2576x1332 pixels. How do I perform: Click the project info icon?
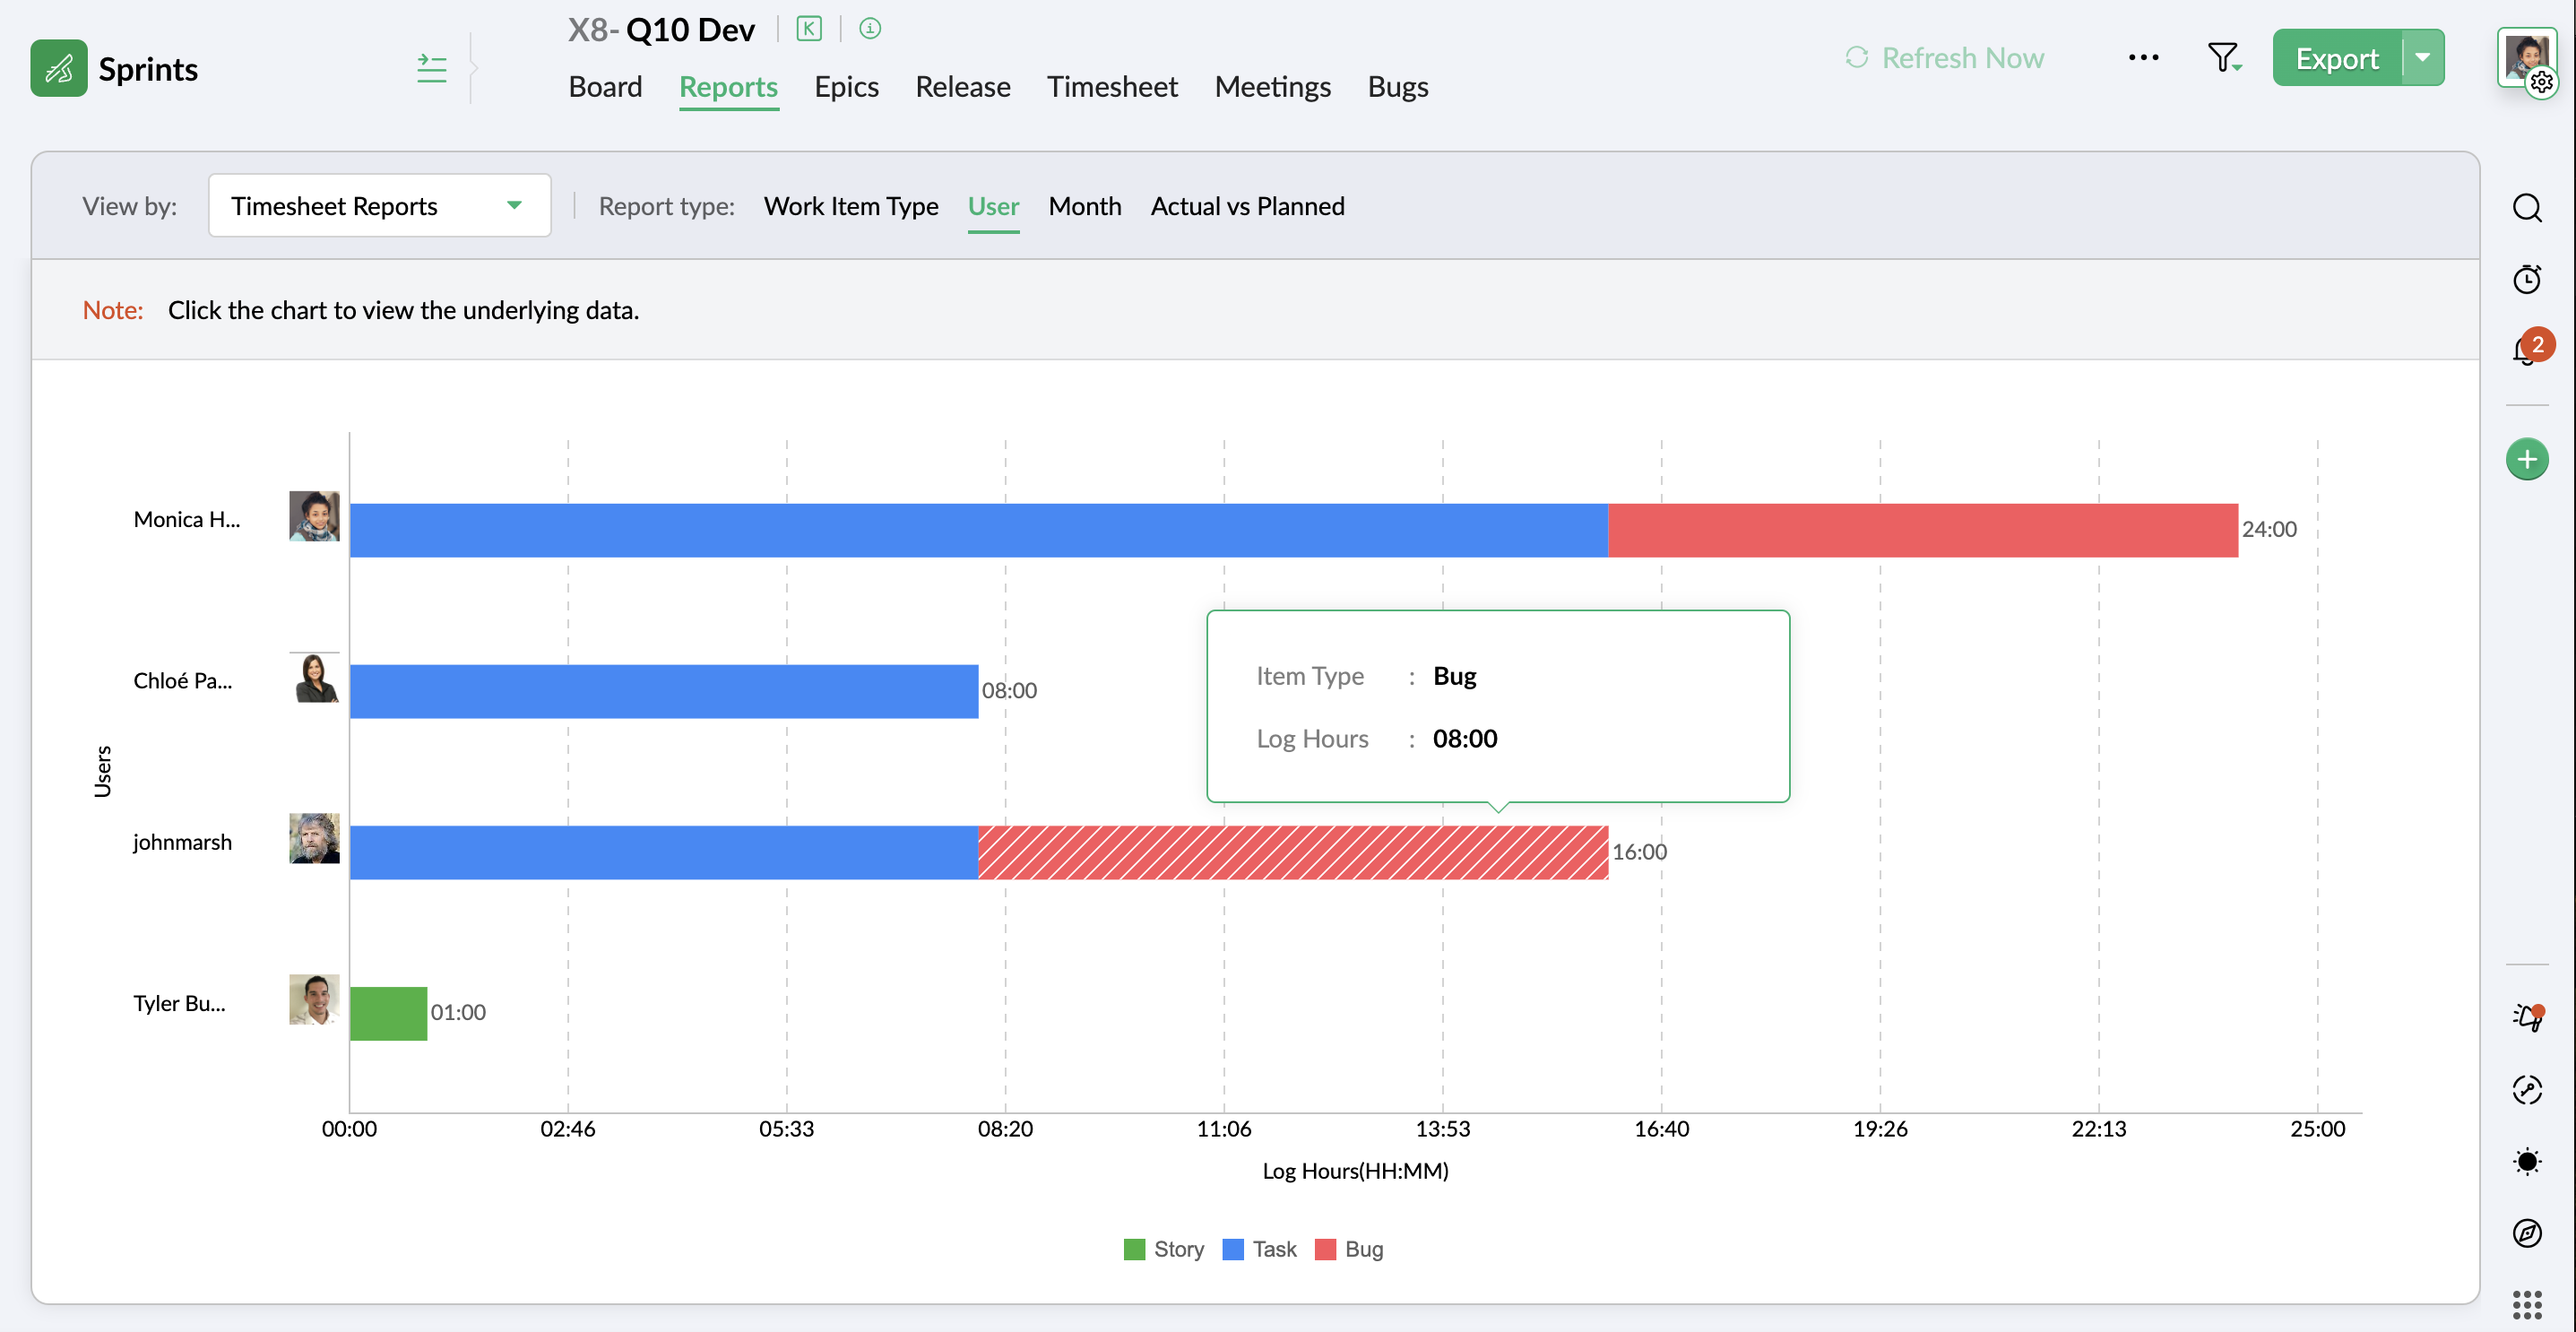869,29
